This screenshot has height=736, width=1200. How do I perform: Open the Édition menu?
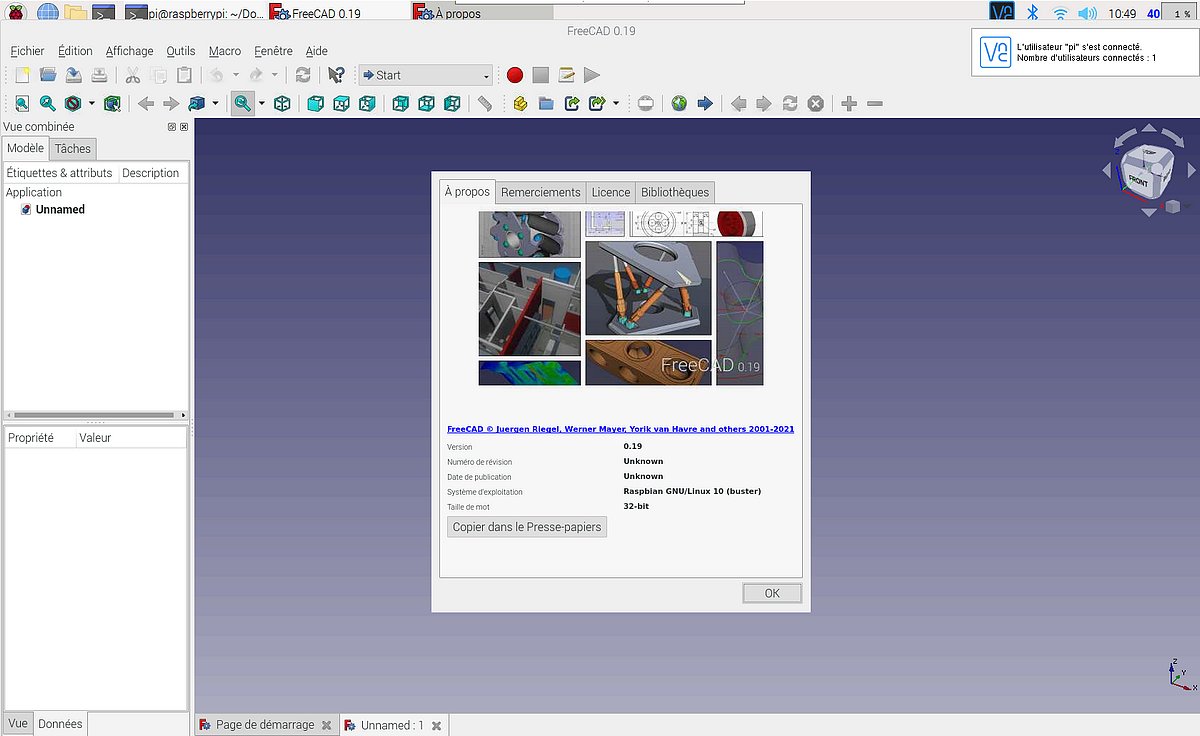click(75, 51)
